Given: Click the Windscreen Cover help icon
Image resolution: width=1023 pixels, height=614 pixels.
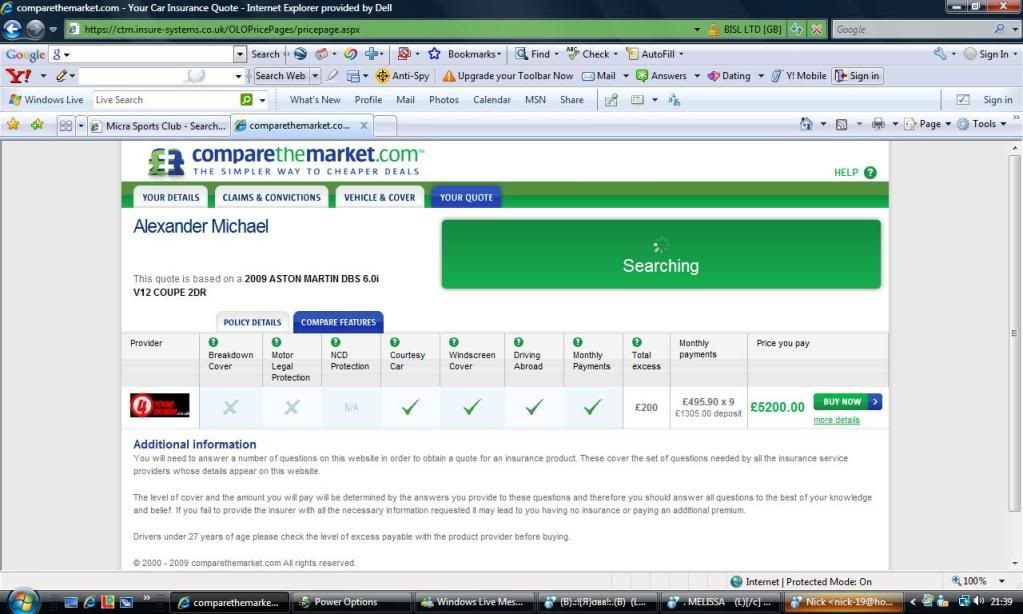Looking at the screenshot, I should click(x=454, y=342).
